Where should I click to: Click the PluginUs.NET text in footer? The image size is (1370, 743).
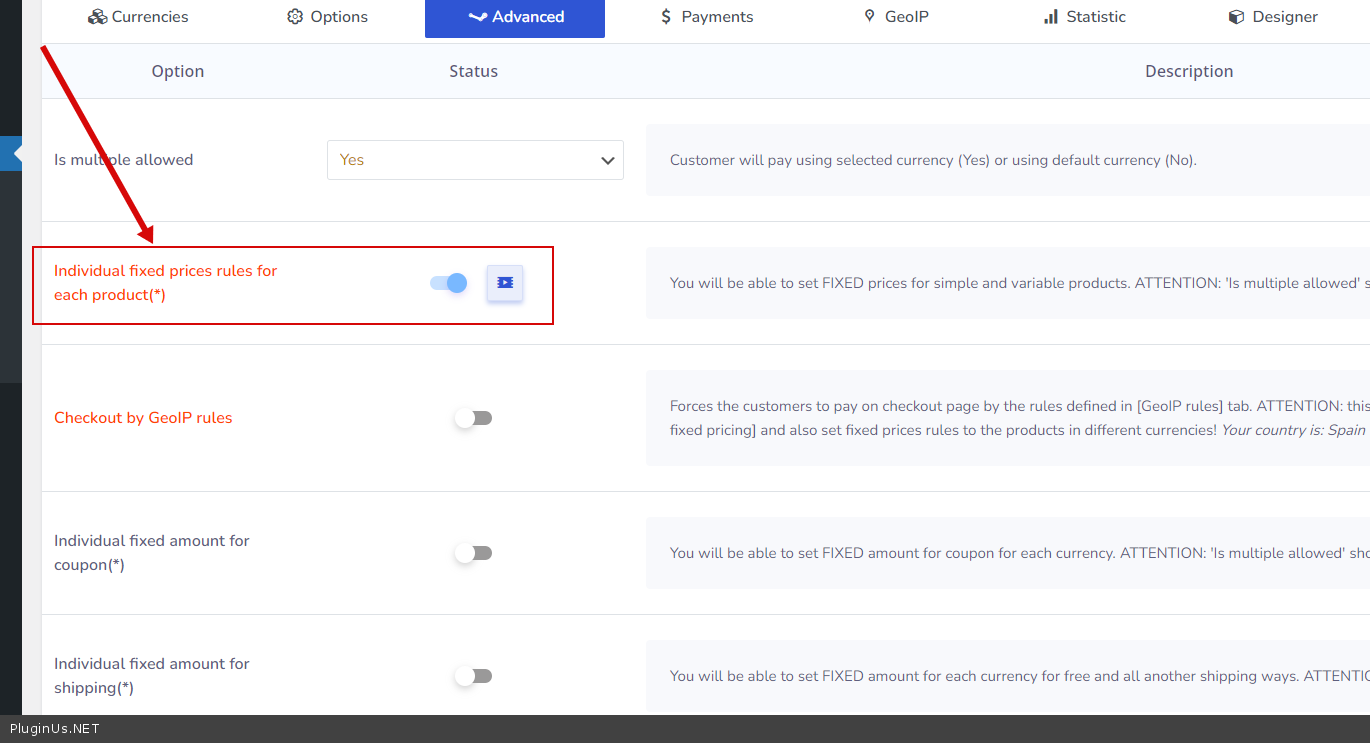pyautogui.click(x=55, y=729)
